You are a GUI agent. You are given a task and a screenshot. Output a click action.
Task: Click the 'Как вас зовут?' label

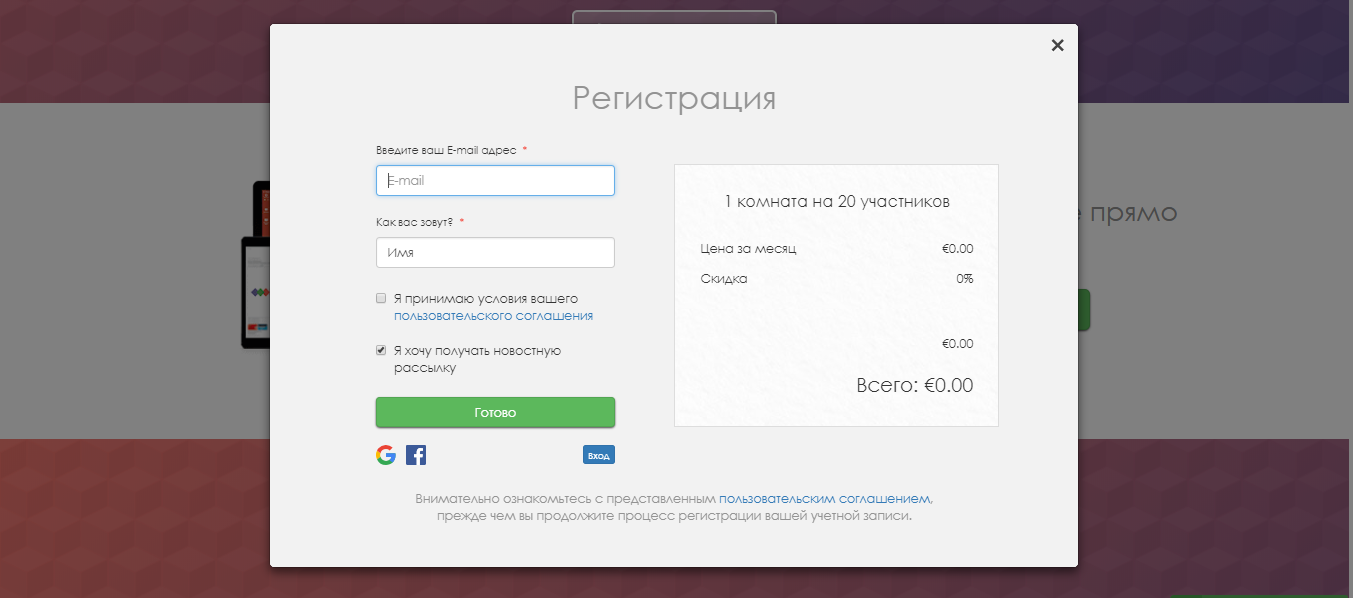tap(414, 222)
